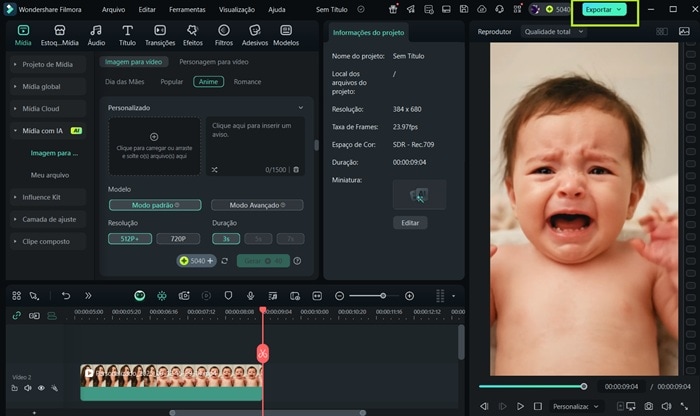Click the cloud upload icon in title bar

click(x=482, y=9)
